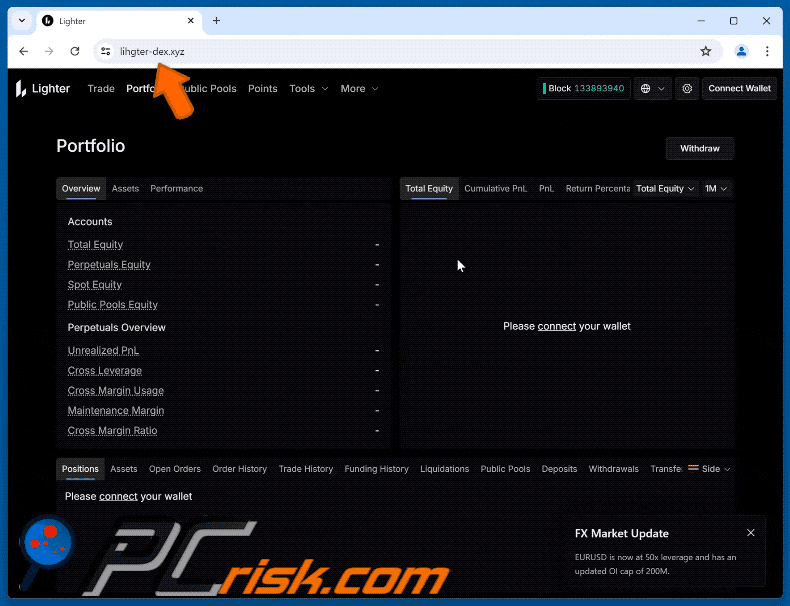Select the Overview tab
The height and width of the screenshot is (606, 790).
click(x=81, y=189)
